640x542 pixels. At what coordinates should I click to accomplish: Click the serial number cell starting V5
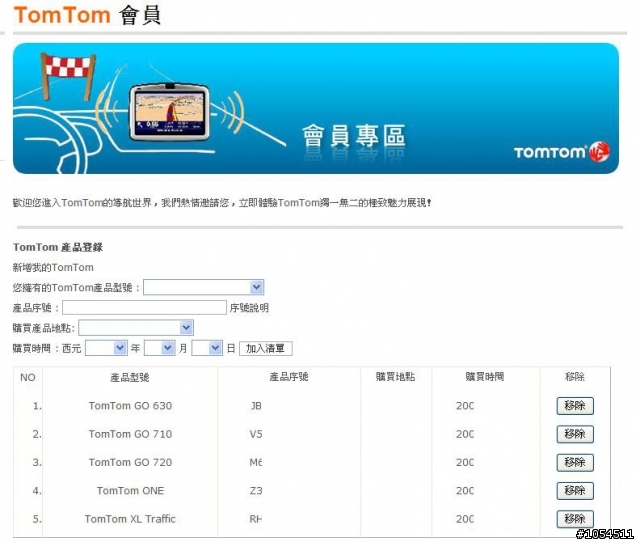point(256,434)
